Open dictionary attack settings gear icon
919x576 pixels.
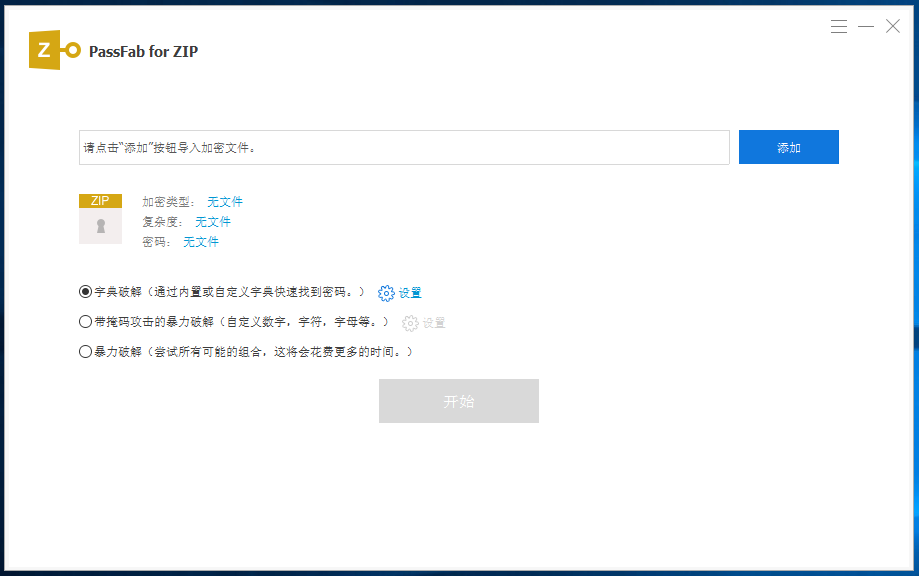[x=386, y=293]
